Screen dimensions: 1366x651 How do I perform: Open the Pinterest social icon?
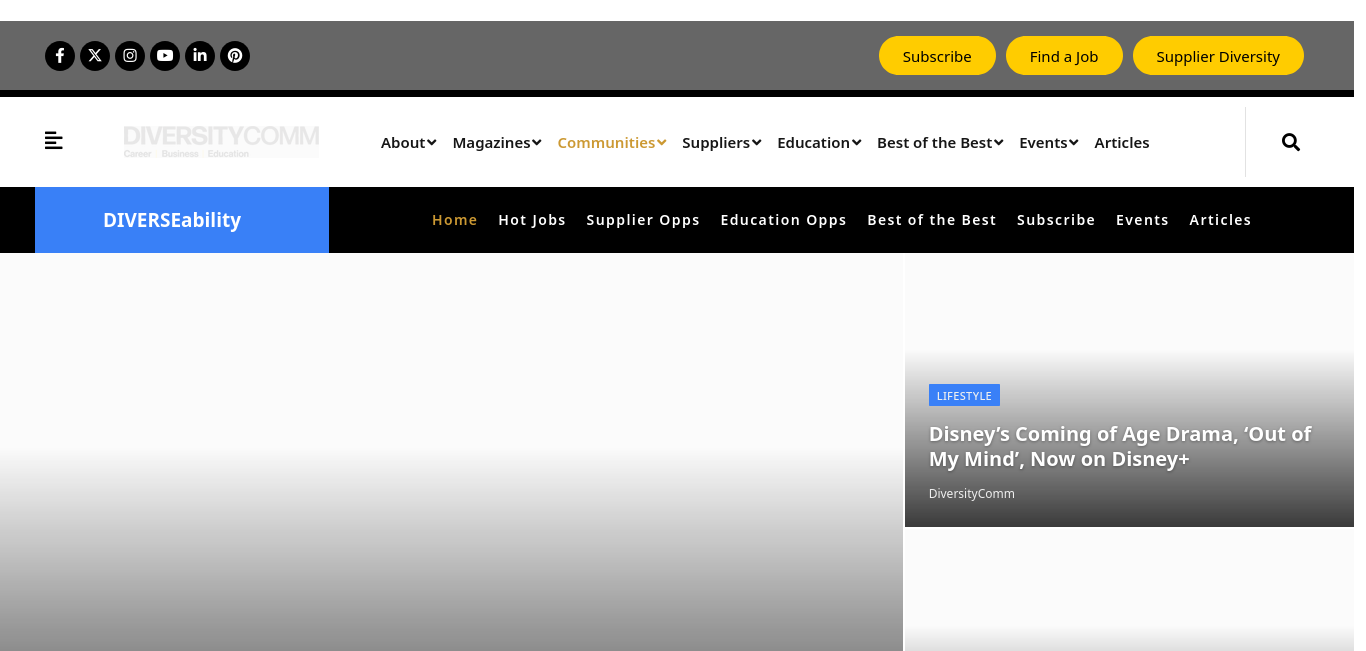[x=235, y=56]
